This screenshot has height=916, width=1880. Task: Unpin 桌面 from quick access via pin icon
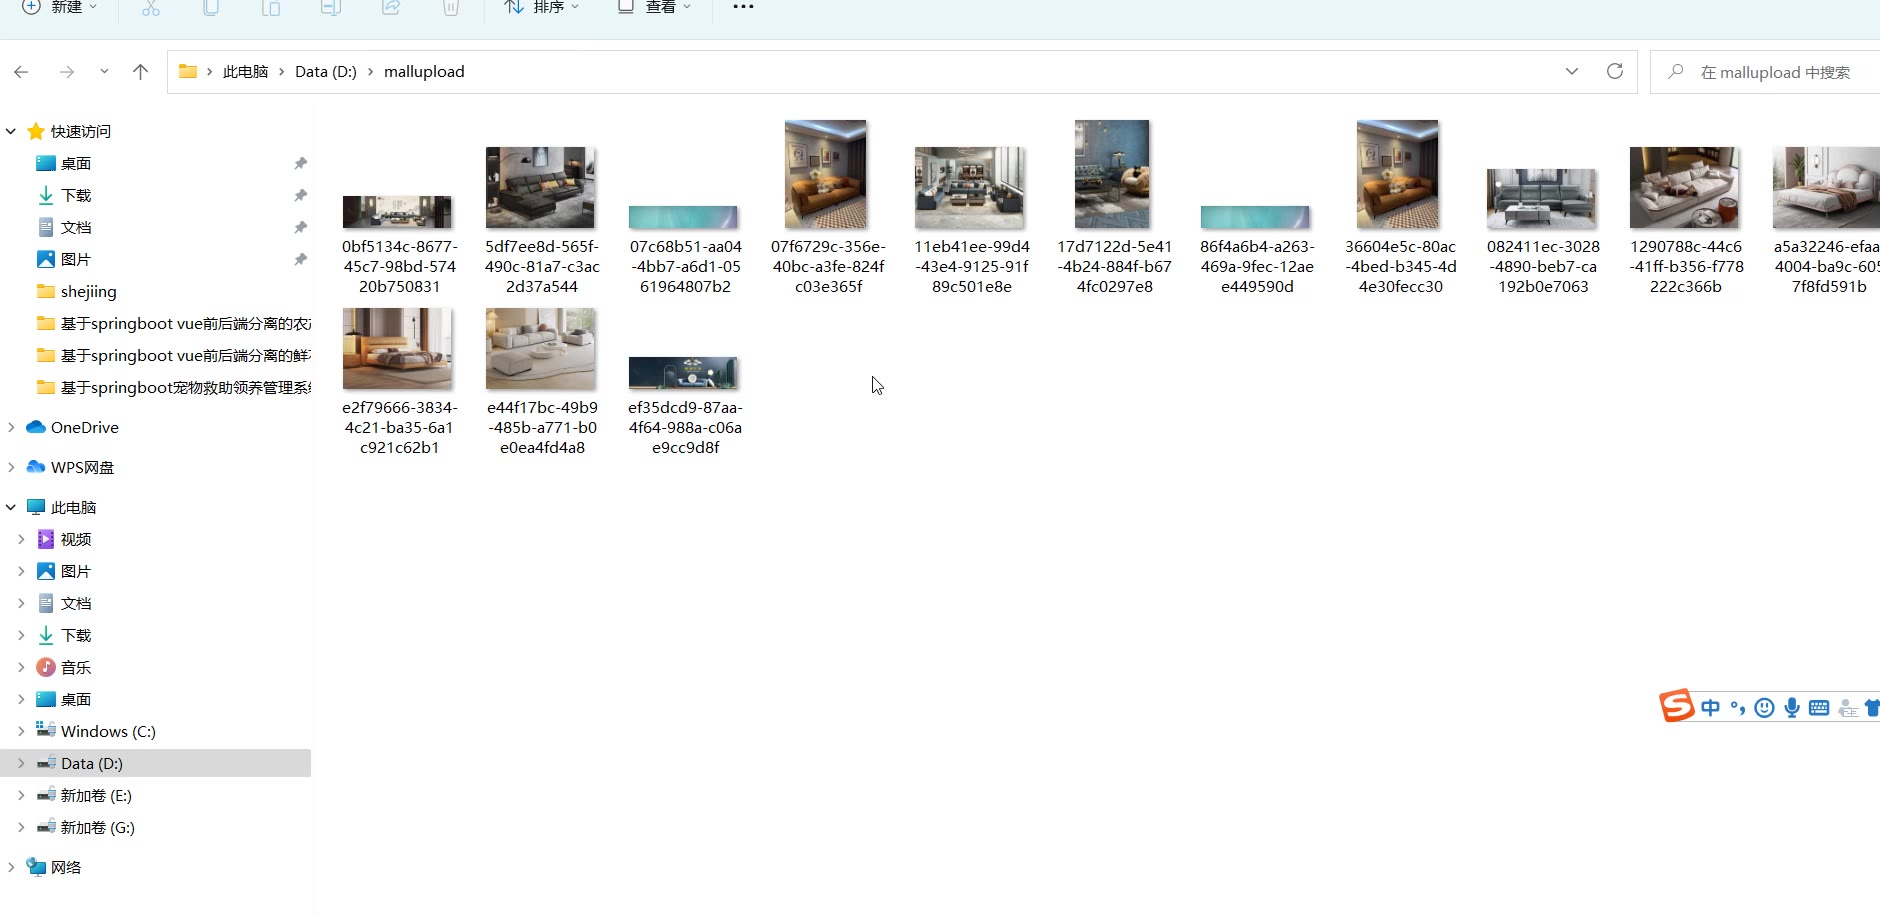(300, 164)
